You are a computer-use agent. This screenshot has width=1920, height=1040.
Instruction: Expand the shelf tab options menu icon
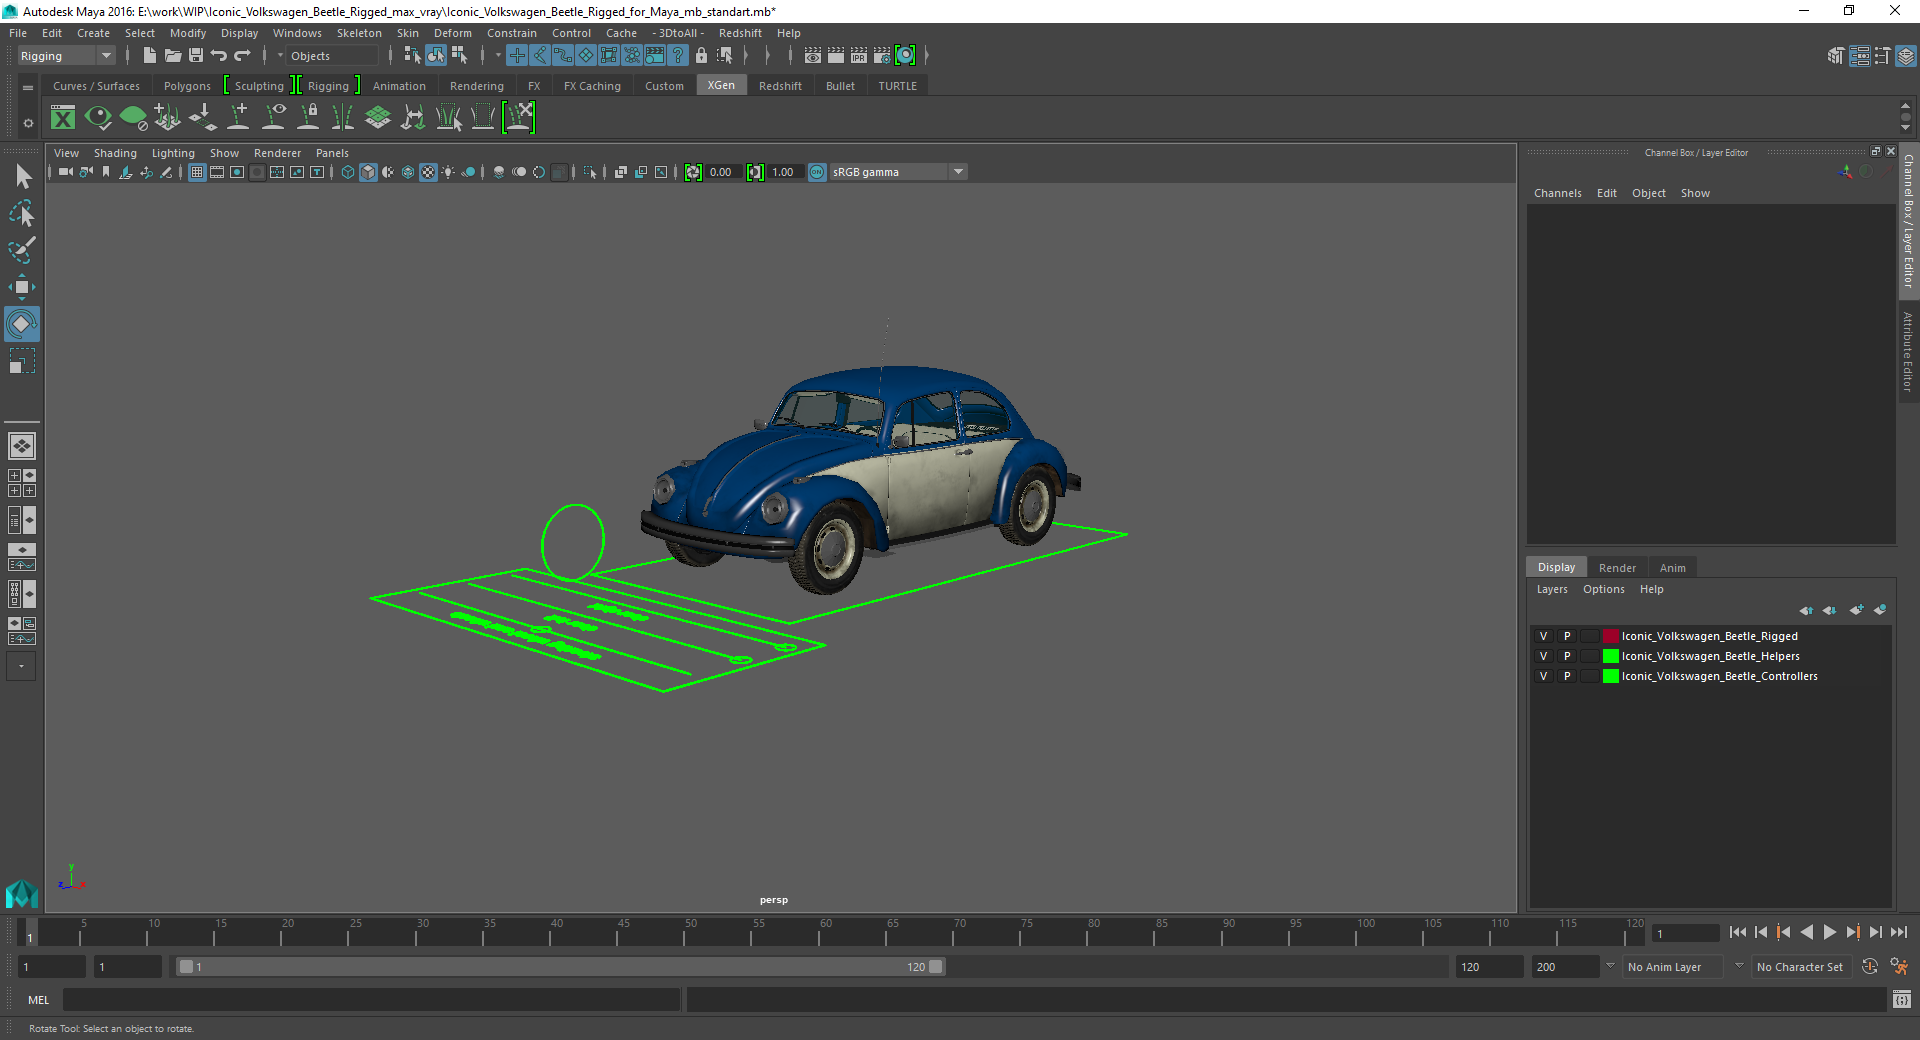click(28, 87)
